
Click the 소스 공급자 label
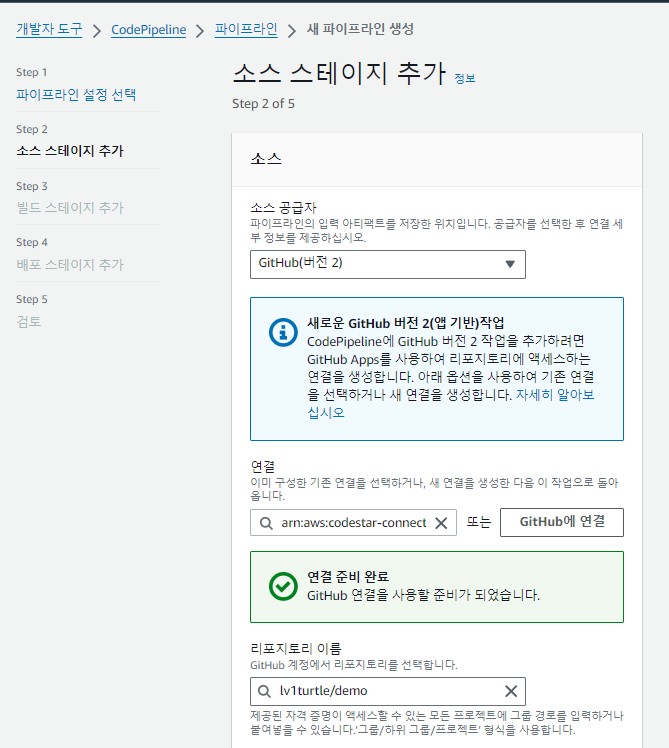pos(283,208)
